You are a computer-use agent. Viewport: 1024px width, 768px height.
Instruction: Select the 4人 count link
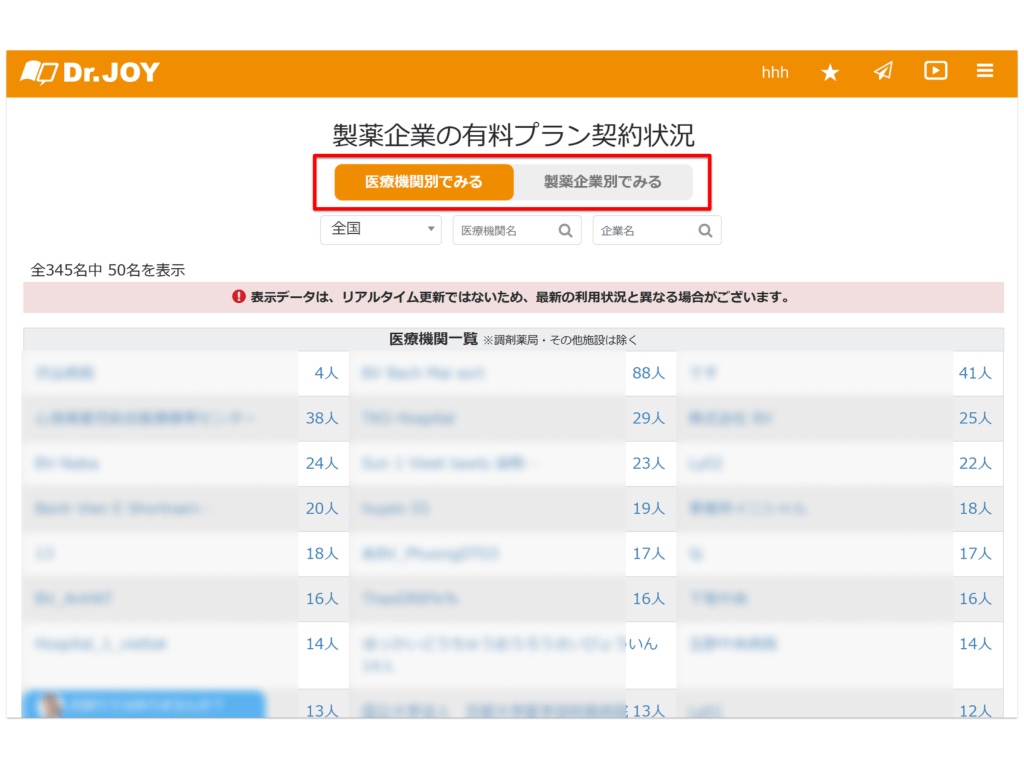tap(326, 373)
